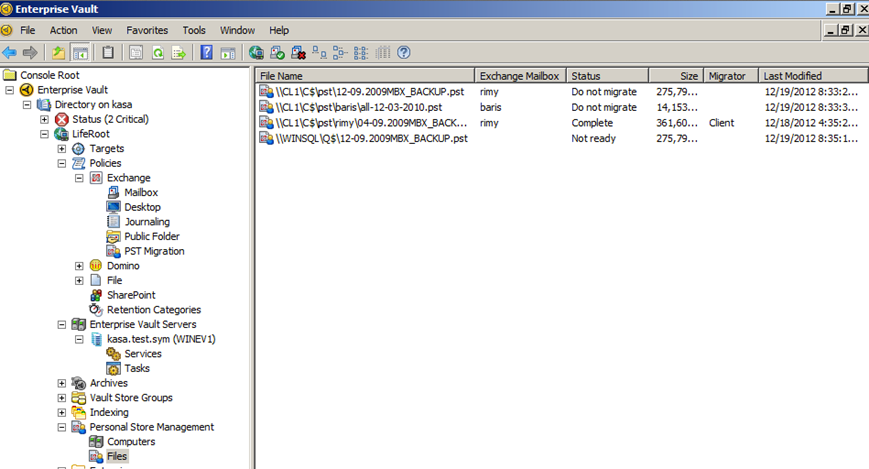Select Computers under Personal Store Management
The width and height of the screenshot is (869, 469).
click(x=131, y=442)
